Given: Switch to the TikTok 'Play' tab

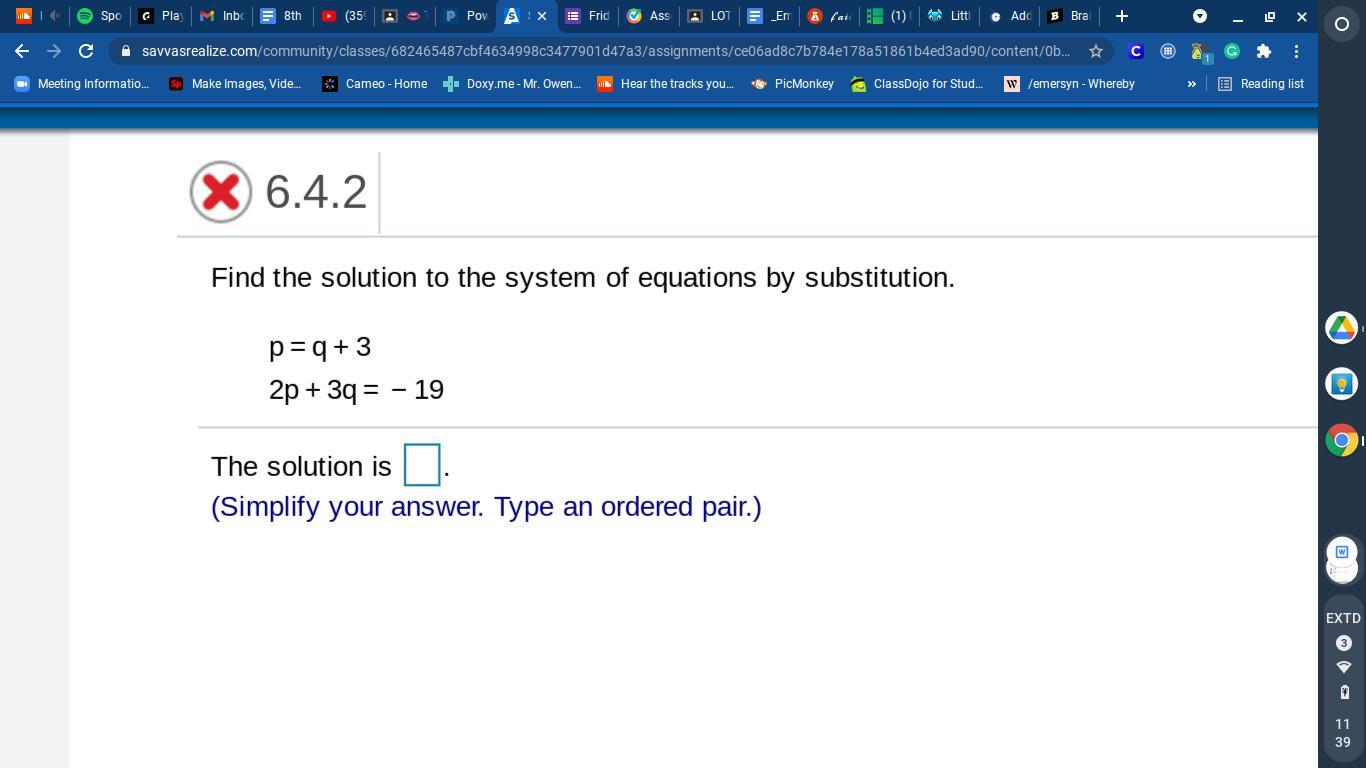Looking at the screenshot, I should click(161, 16).
